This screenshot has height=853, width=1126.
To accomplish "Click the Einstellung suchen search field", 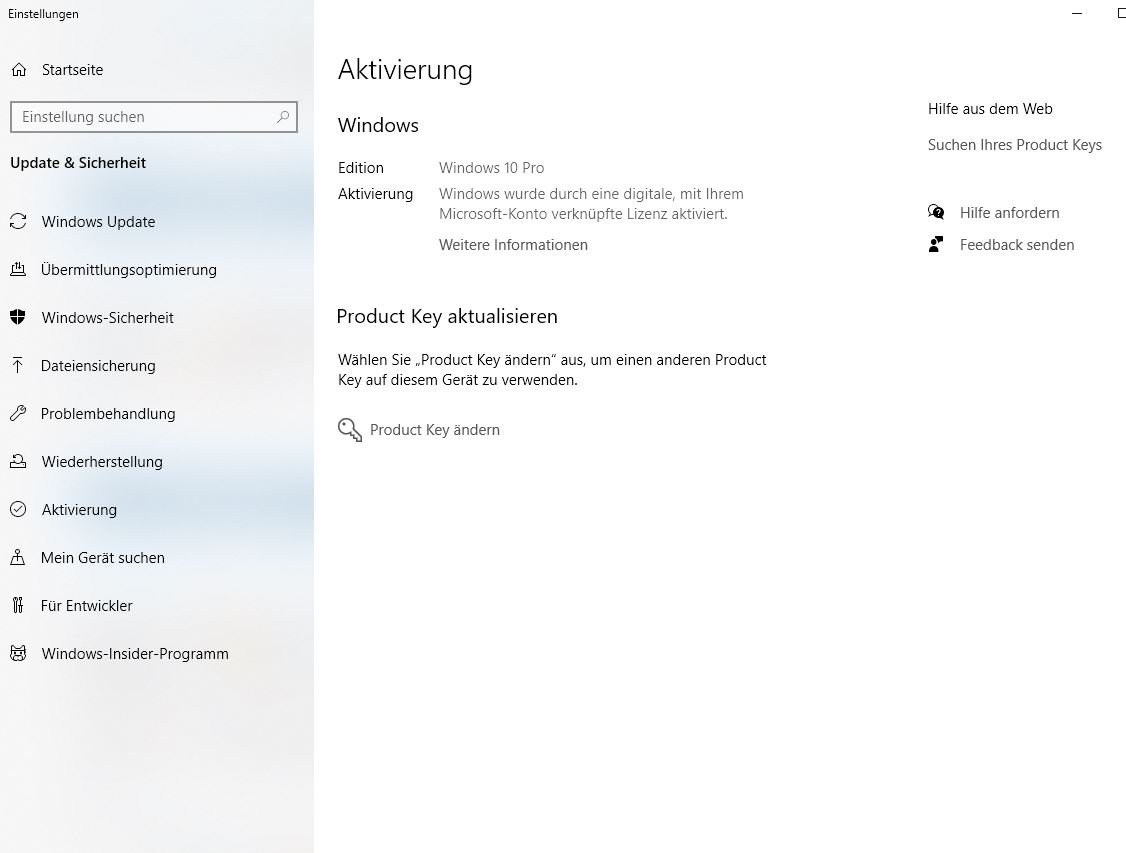I will (x=154, y=116).
